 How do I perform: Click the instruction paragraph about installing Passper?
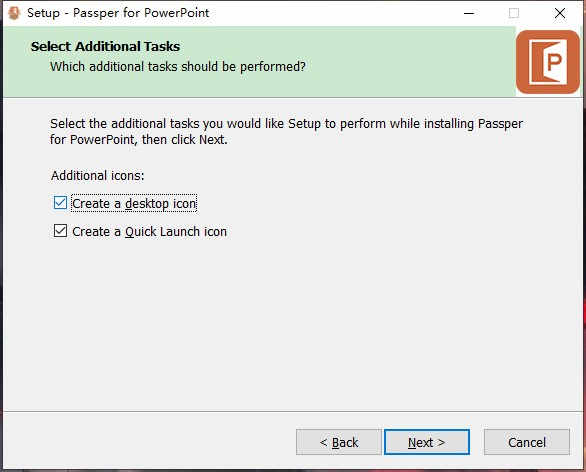(x=286, y=132)
